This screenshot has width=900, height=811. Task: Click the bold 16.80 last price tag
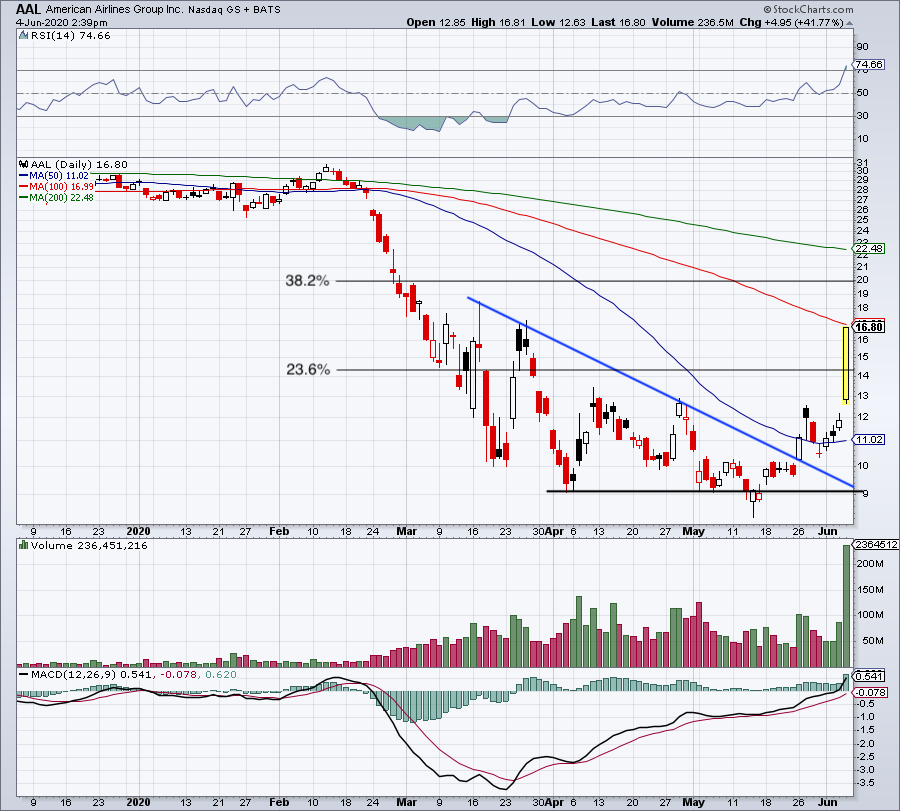point(869,327)
